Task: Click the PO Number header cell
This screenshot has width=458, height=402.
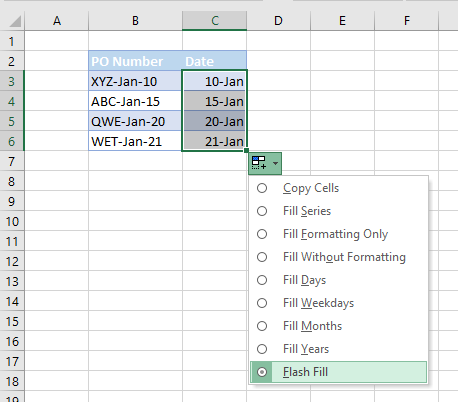Action: point(135,61)
